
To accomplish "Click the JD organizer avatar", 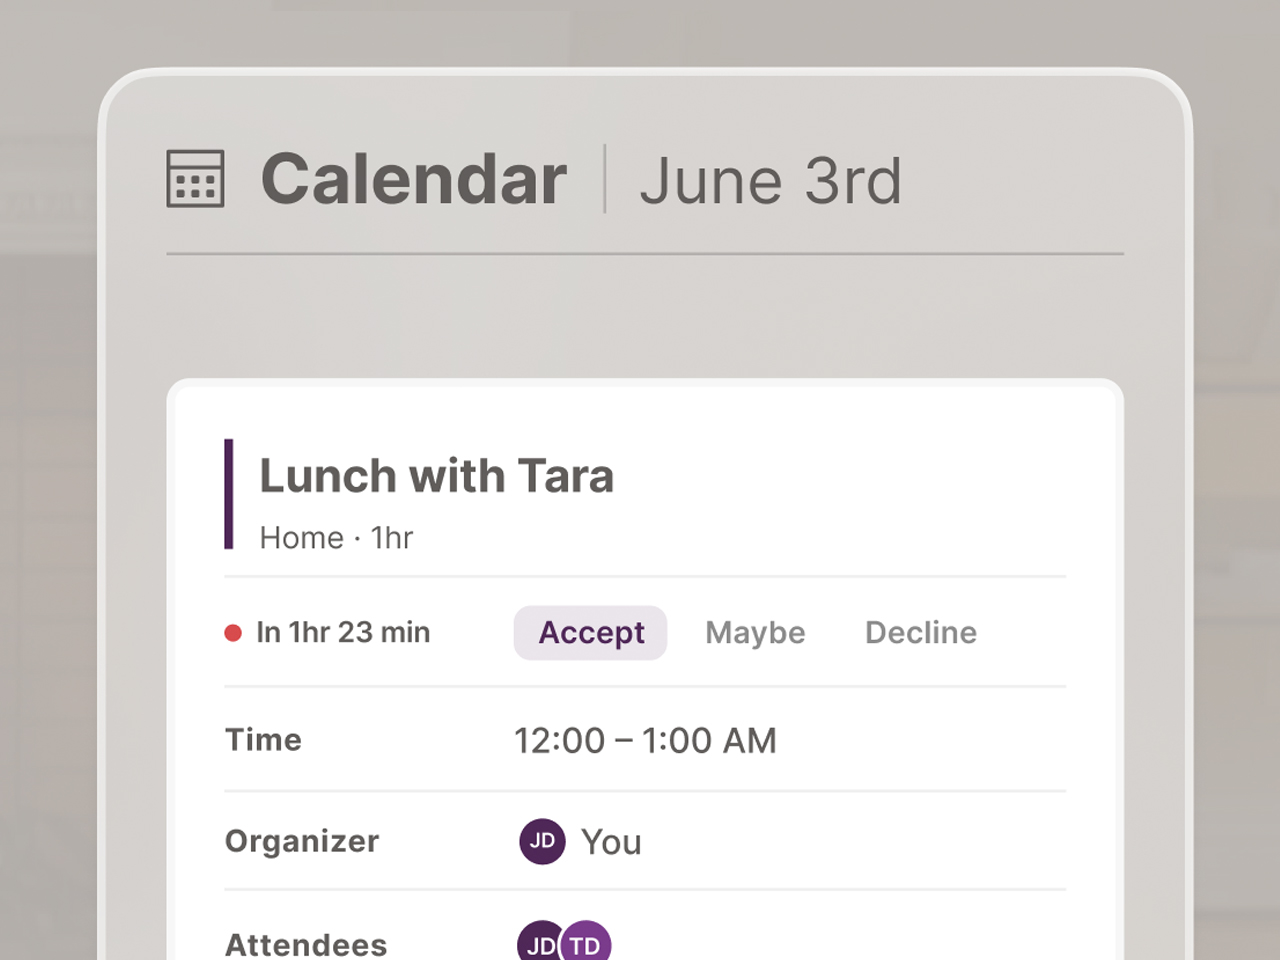I will click(x=542, y=841).
